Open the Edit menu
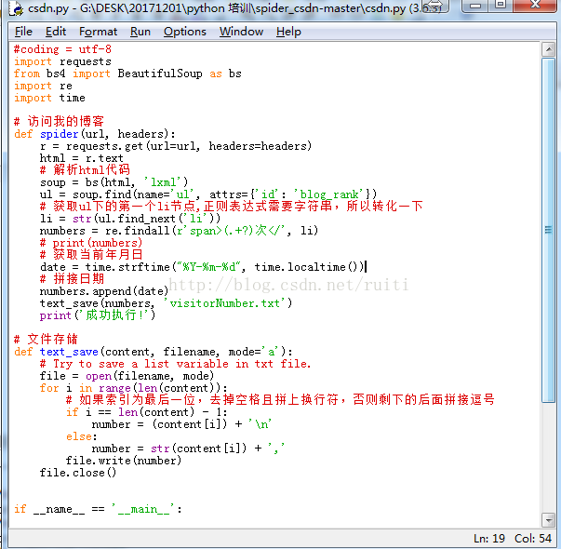The height and width of the screenshot is (549, 561). click(55, 31)
